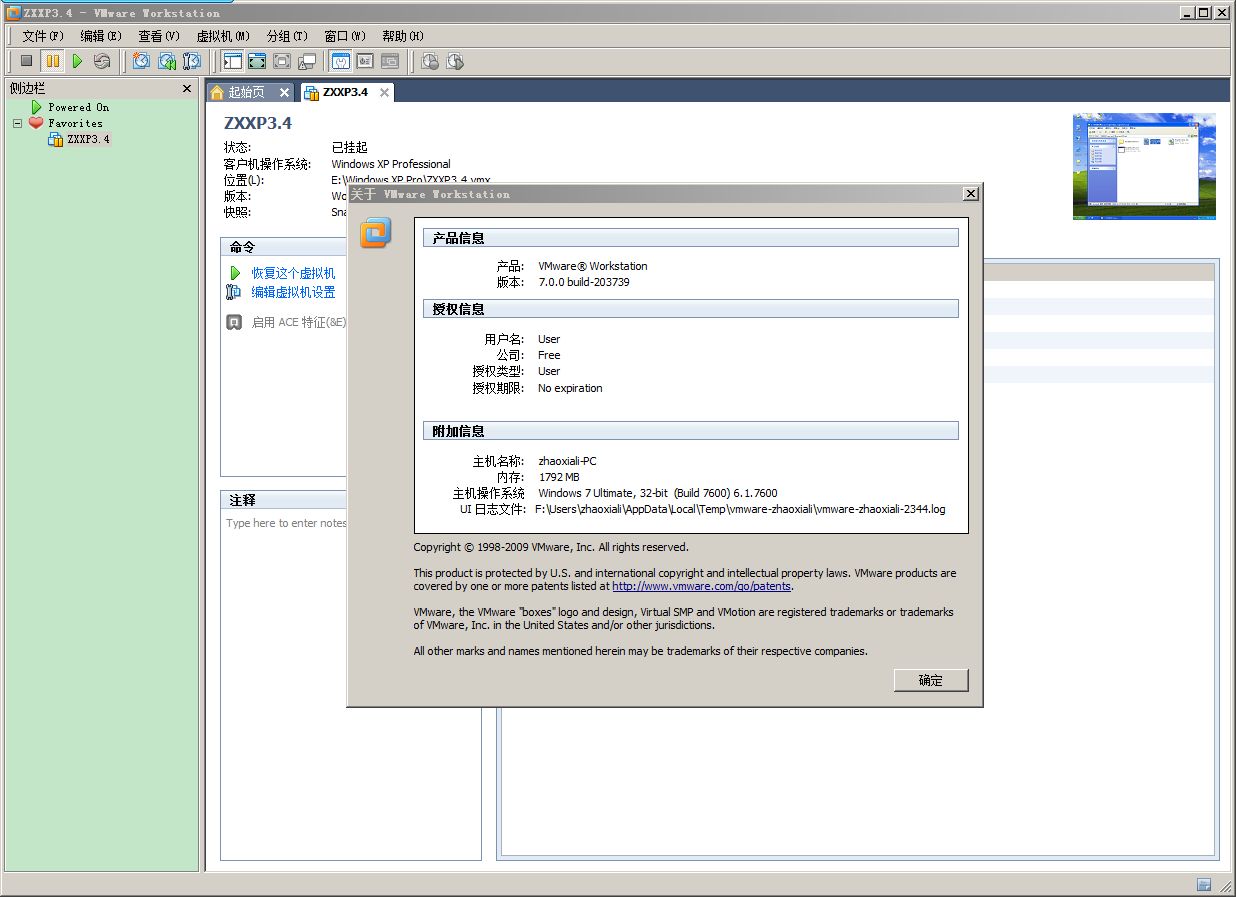Close the ZXXP3.4 tab
1236x897 pixels.
pos(383,92)
